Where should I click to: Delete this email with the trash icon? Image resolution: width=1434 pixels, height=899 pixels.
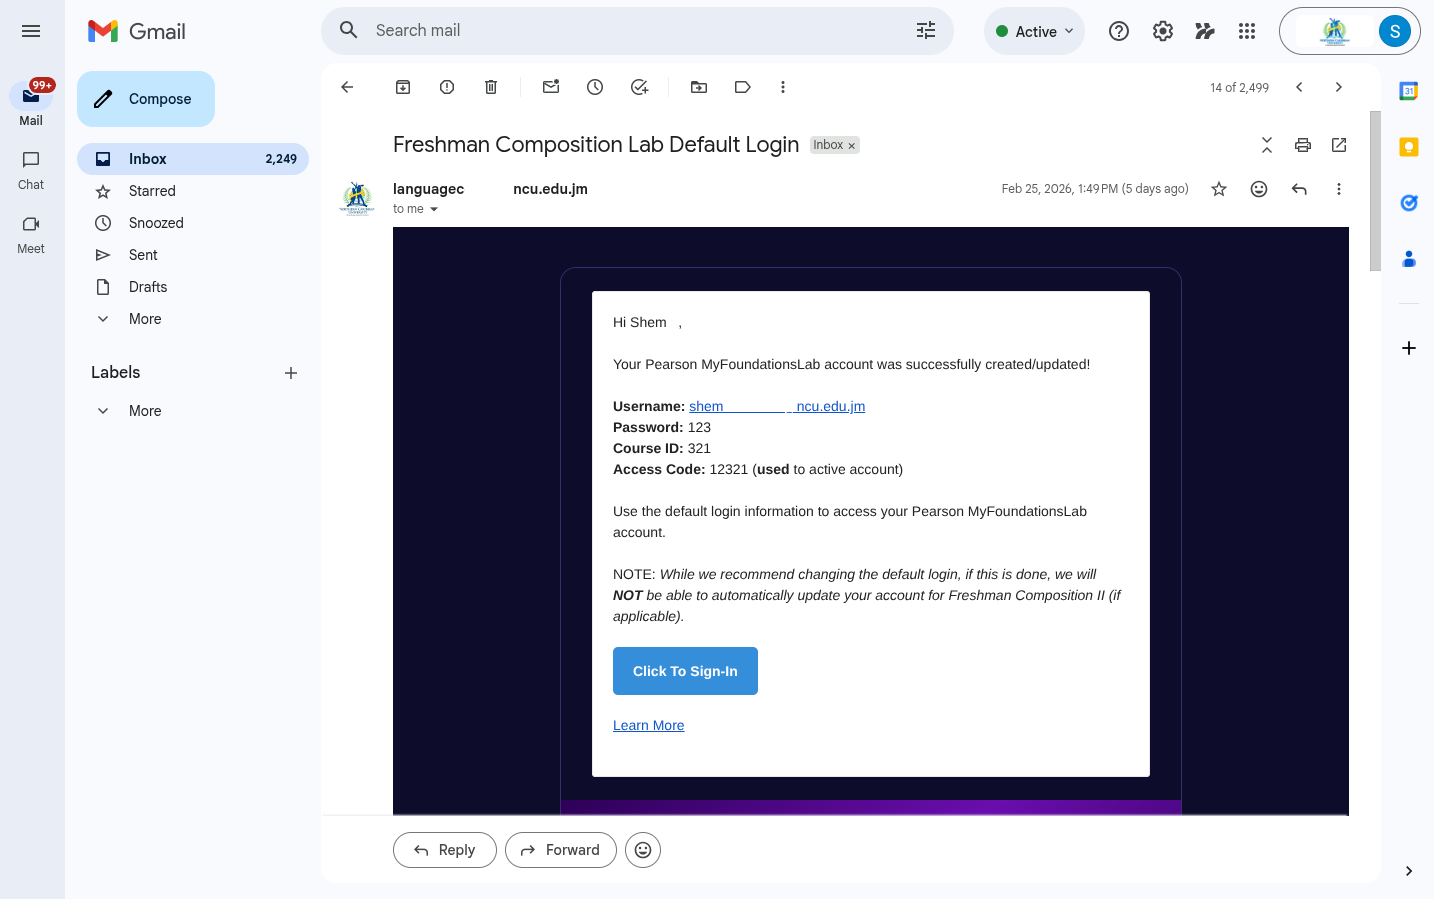click(x=490, y=87)
